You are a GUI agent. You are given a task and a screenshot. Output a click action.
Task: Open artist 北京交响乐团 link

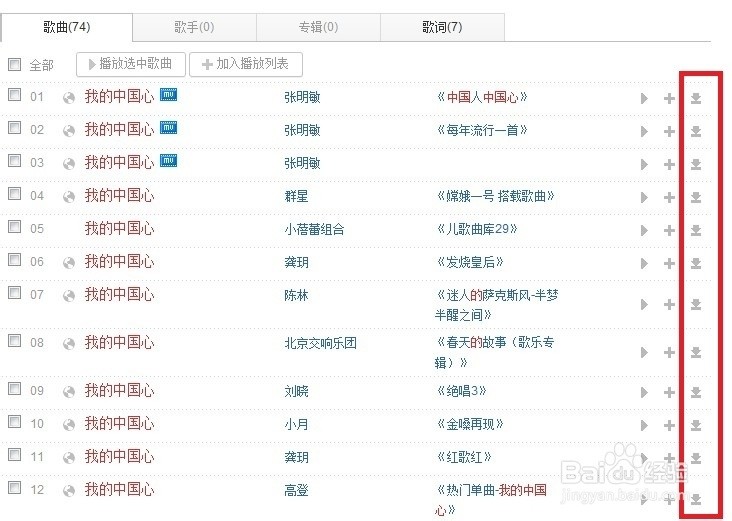320,344
